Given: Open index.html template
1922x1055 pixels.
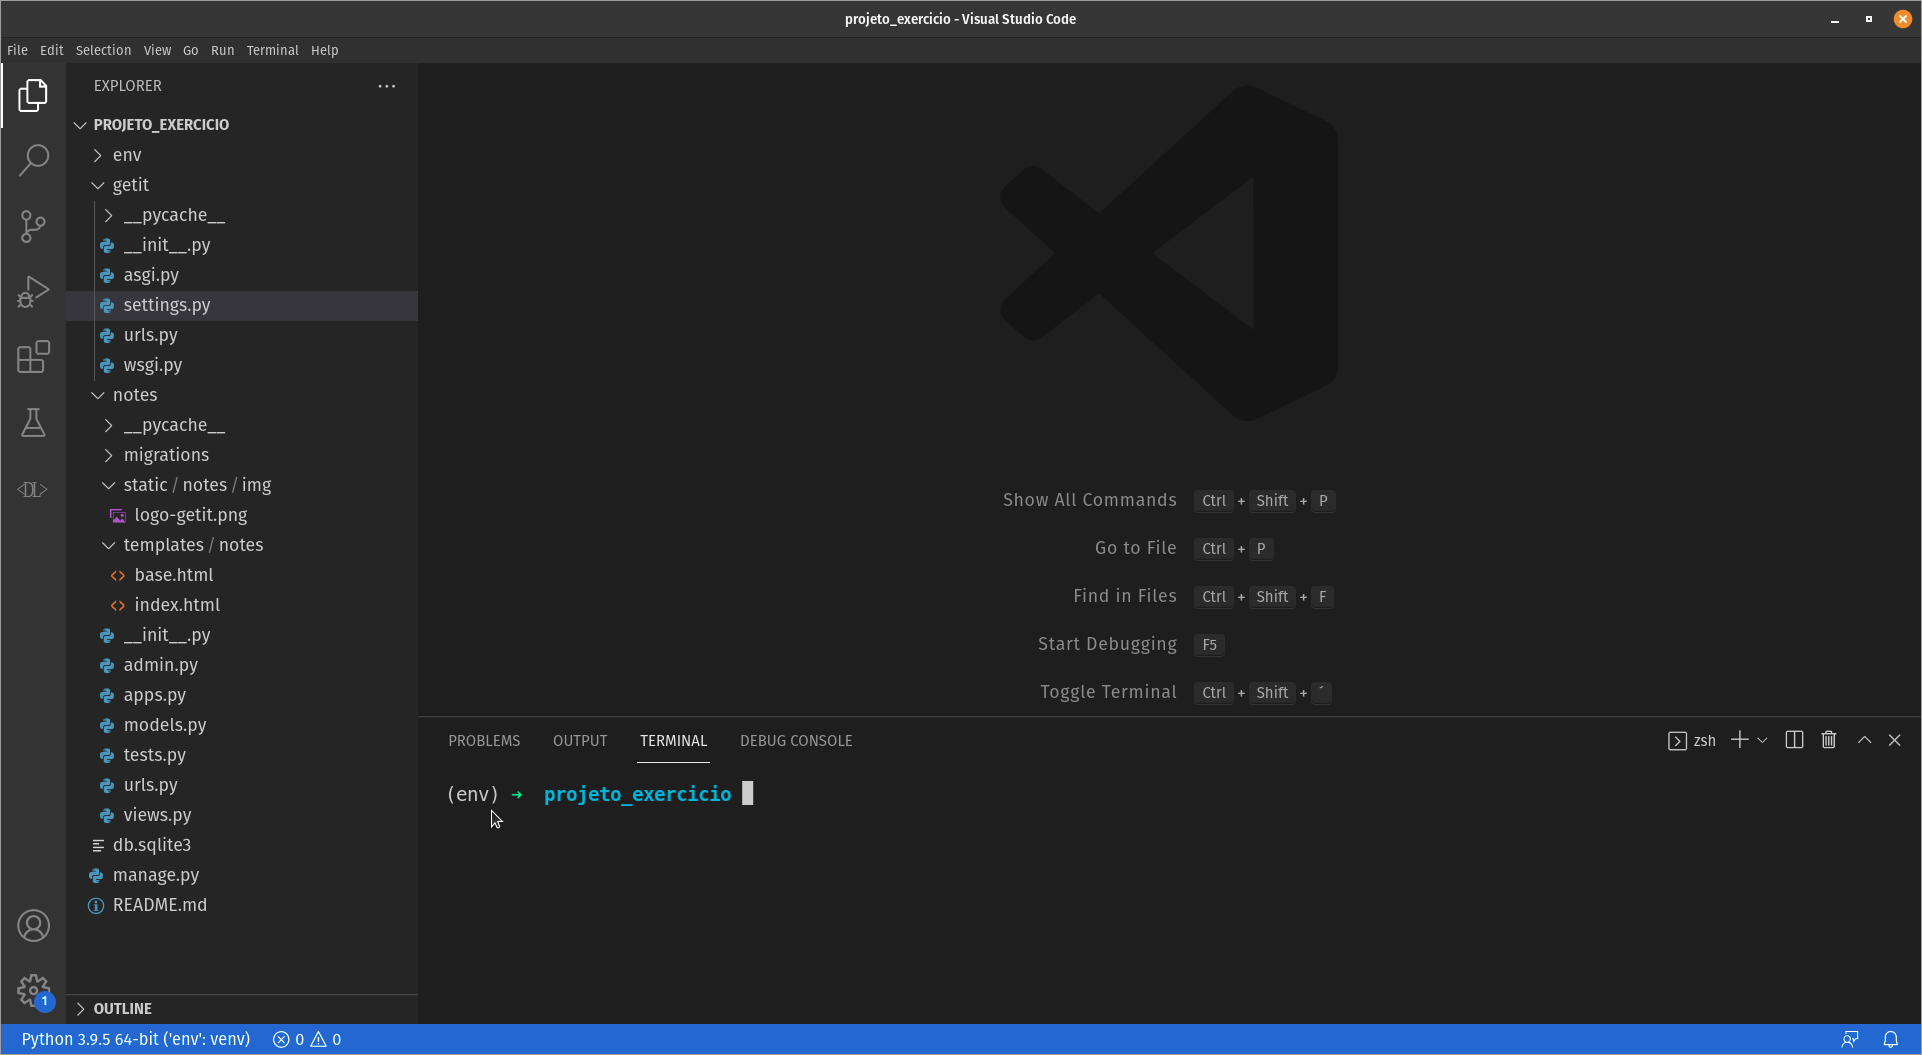Looking at the screenshot, I should coord(242,605).
